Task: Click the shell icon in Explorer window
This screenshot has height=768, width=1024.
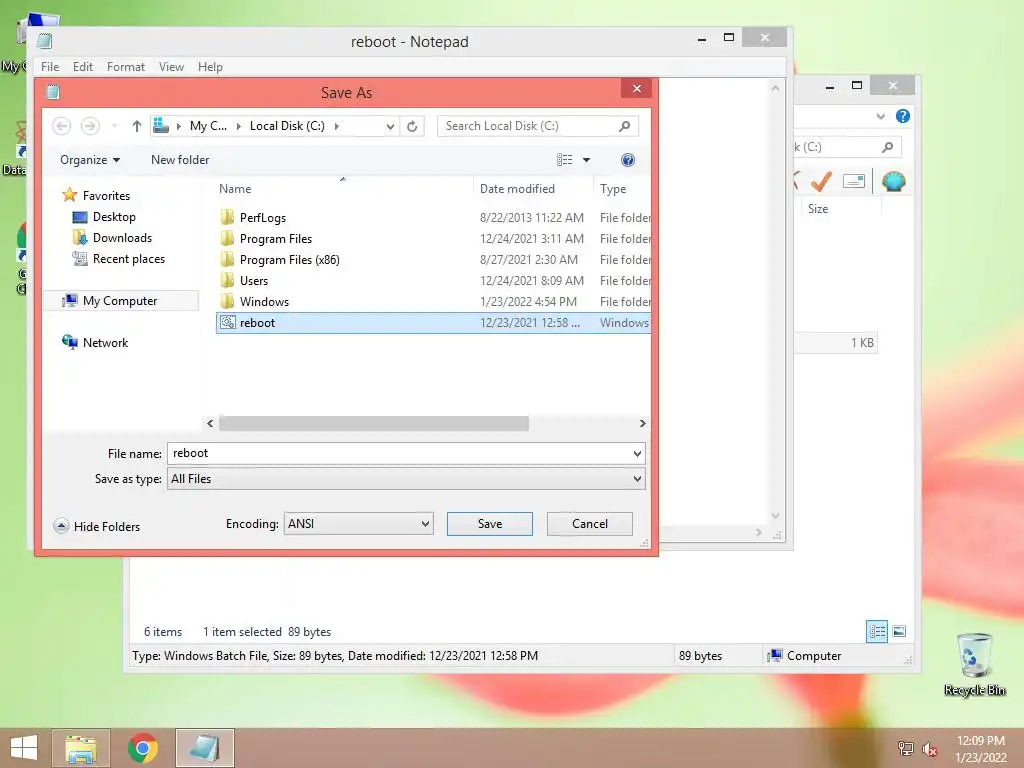Action: pos(893,181)
